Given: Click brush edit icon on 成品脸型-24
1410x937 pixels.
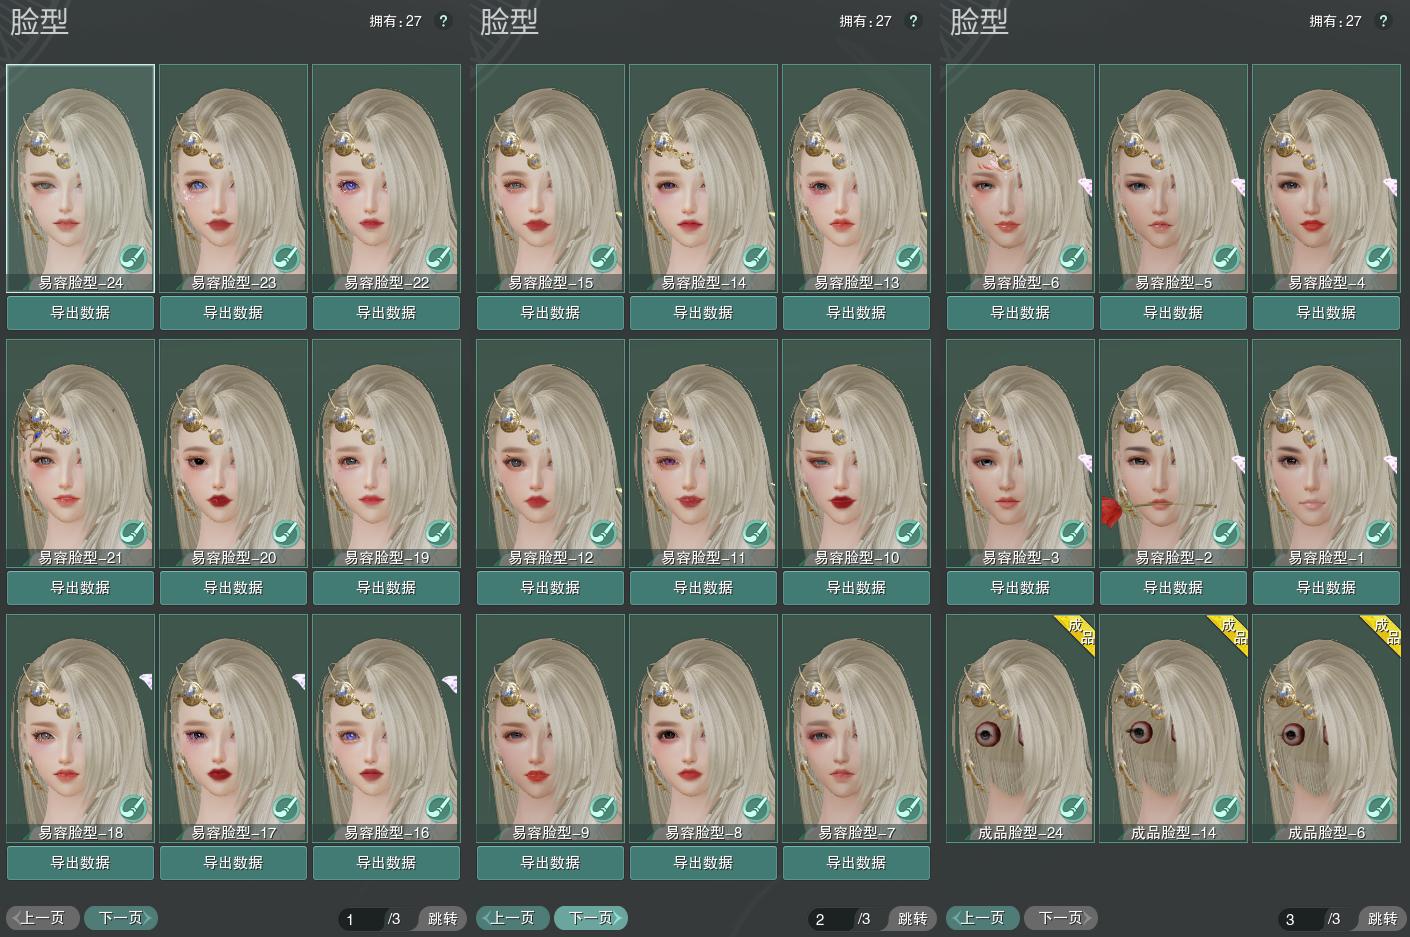Looking at the screenshot, I should pyautogui.click(x=1073, y=809).
